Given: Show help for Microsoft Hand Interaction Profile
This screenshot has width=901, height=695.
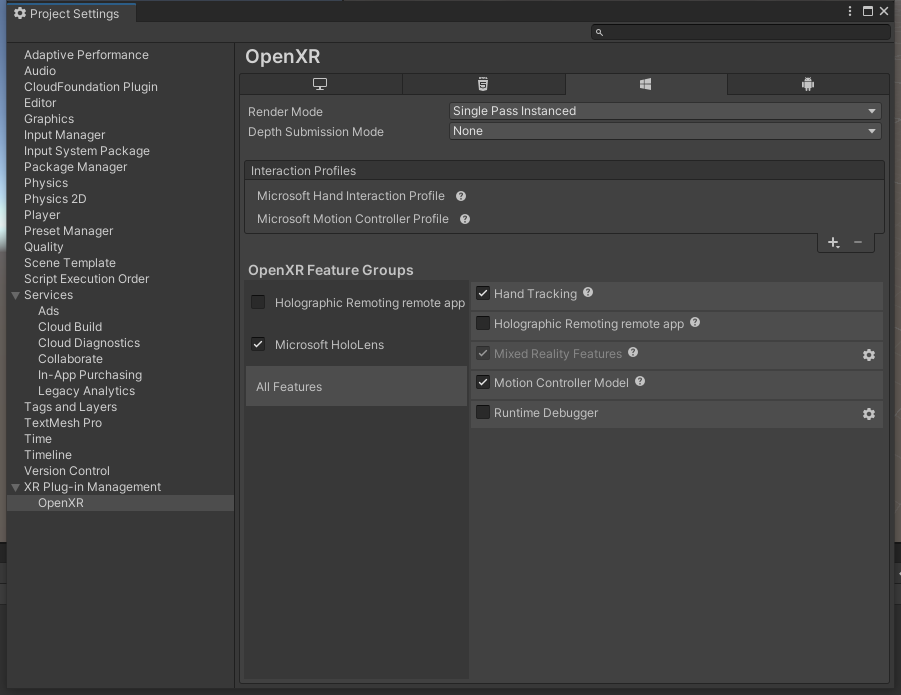Looking at the screenshot, I should [x=461, y=196].
